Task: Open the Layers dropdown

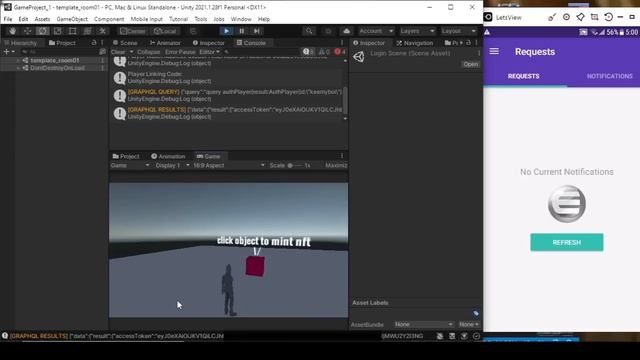Action: coord(417,31)
